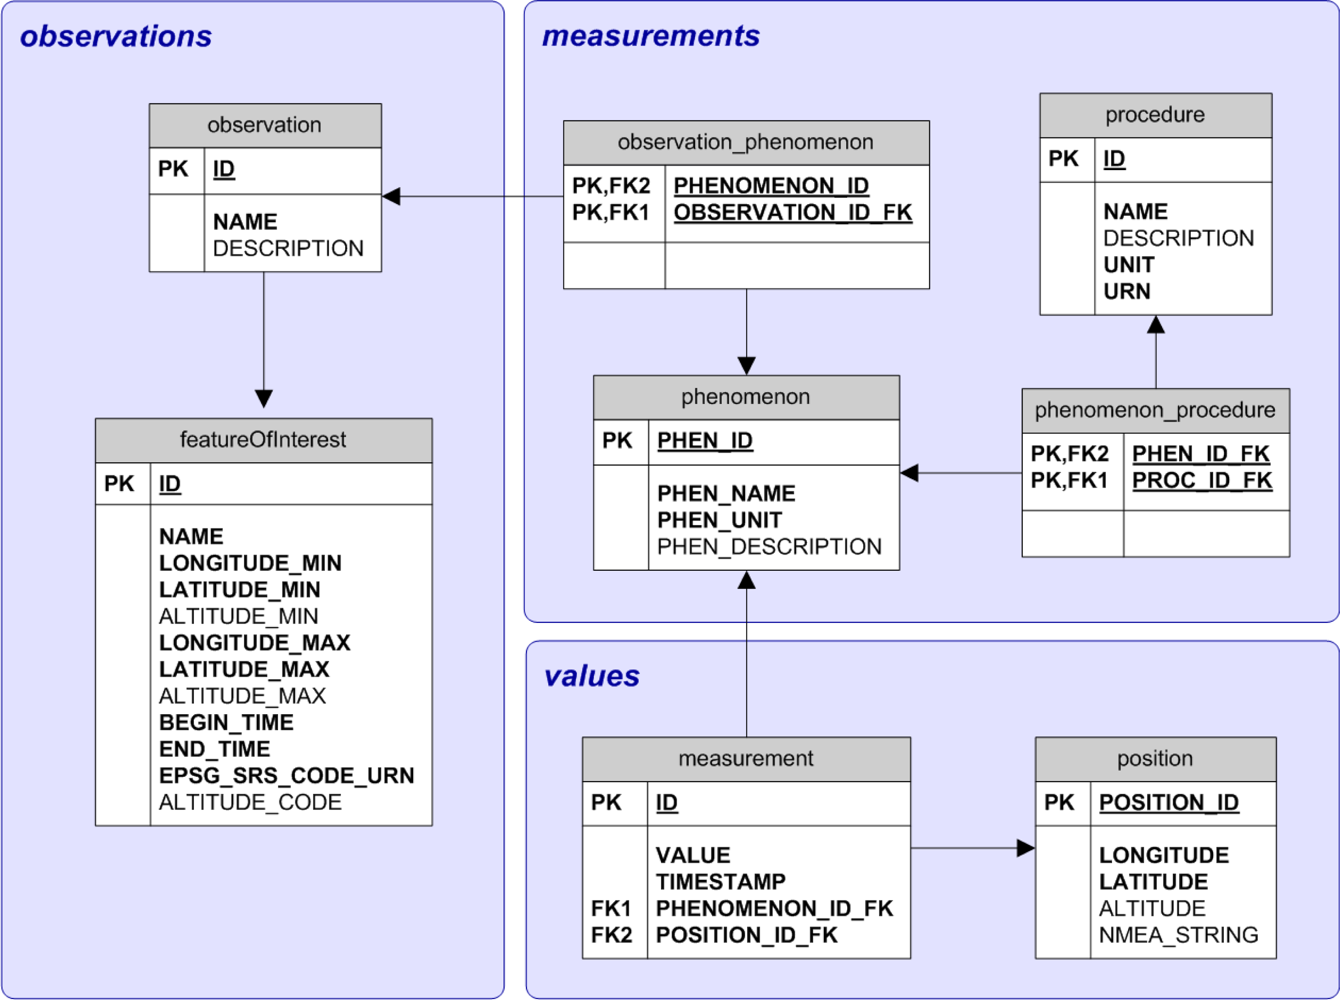The width and height of the screenshot is (1340, 1000).
Task: Select the EPSG_SRS_CODE_URN field
Action: tap(286, 776)
